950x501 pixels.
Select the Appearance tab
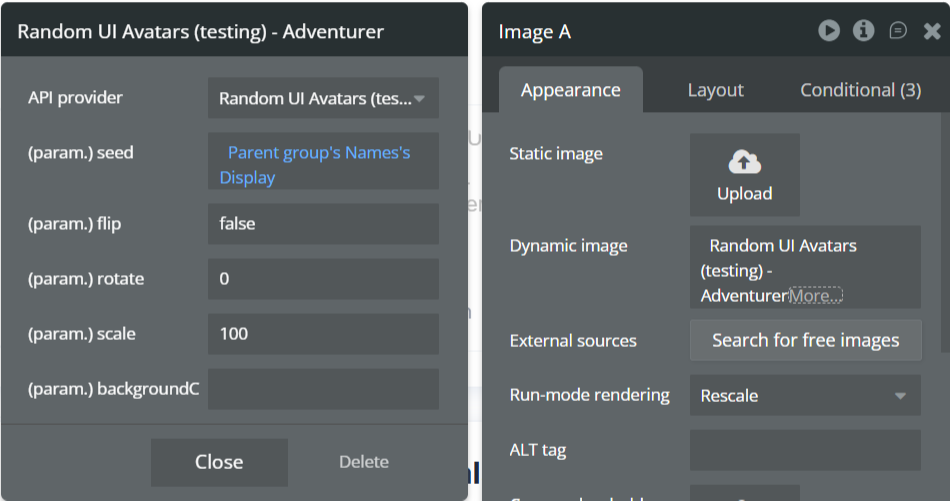(x=571, y=90)
